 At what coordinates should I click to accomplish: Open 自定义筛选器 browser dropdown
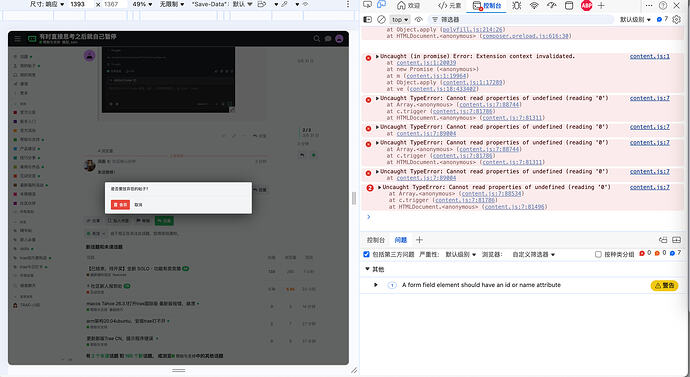click(x=533, y=254)
